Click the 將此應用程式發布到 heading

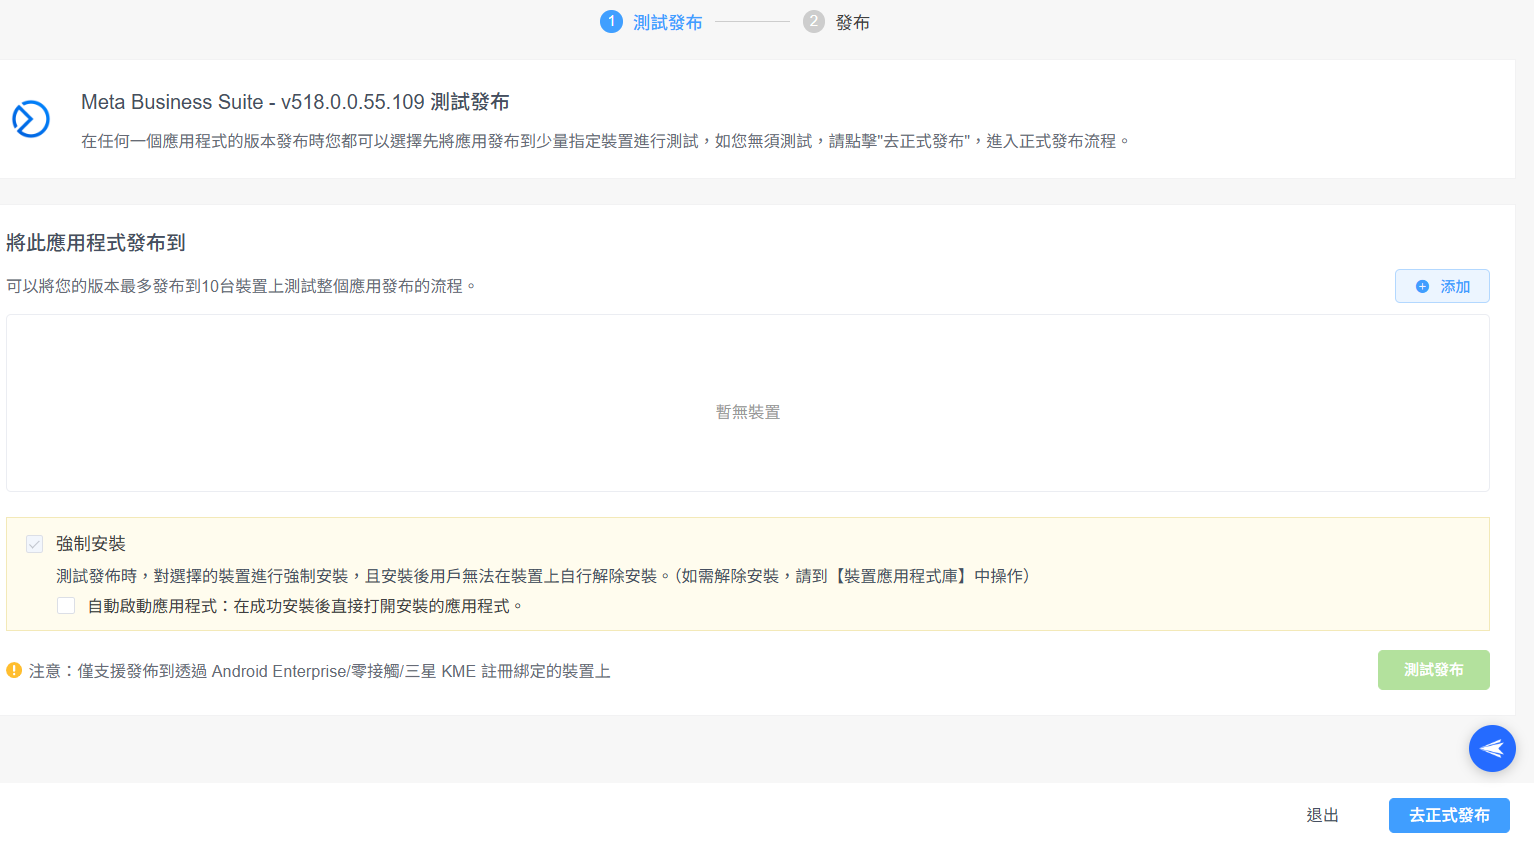pyautogui.click(x=96, y=243)
